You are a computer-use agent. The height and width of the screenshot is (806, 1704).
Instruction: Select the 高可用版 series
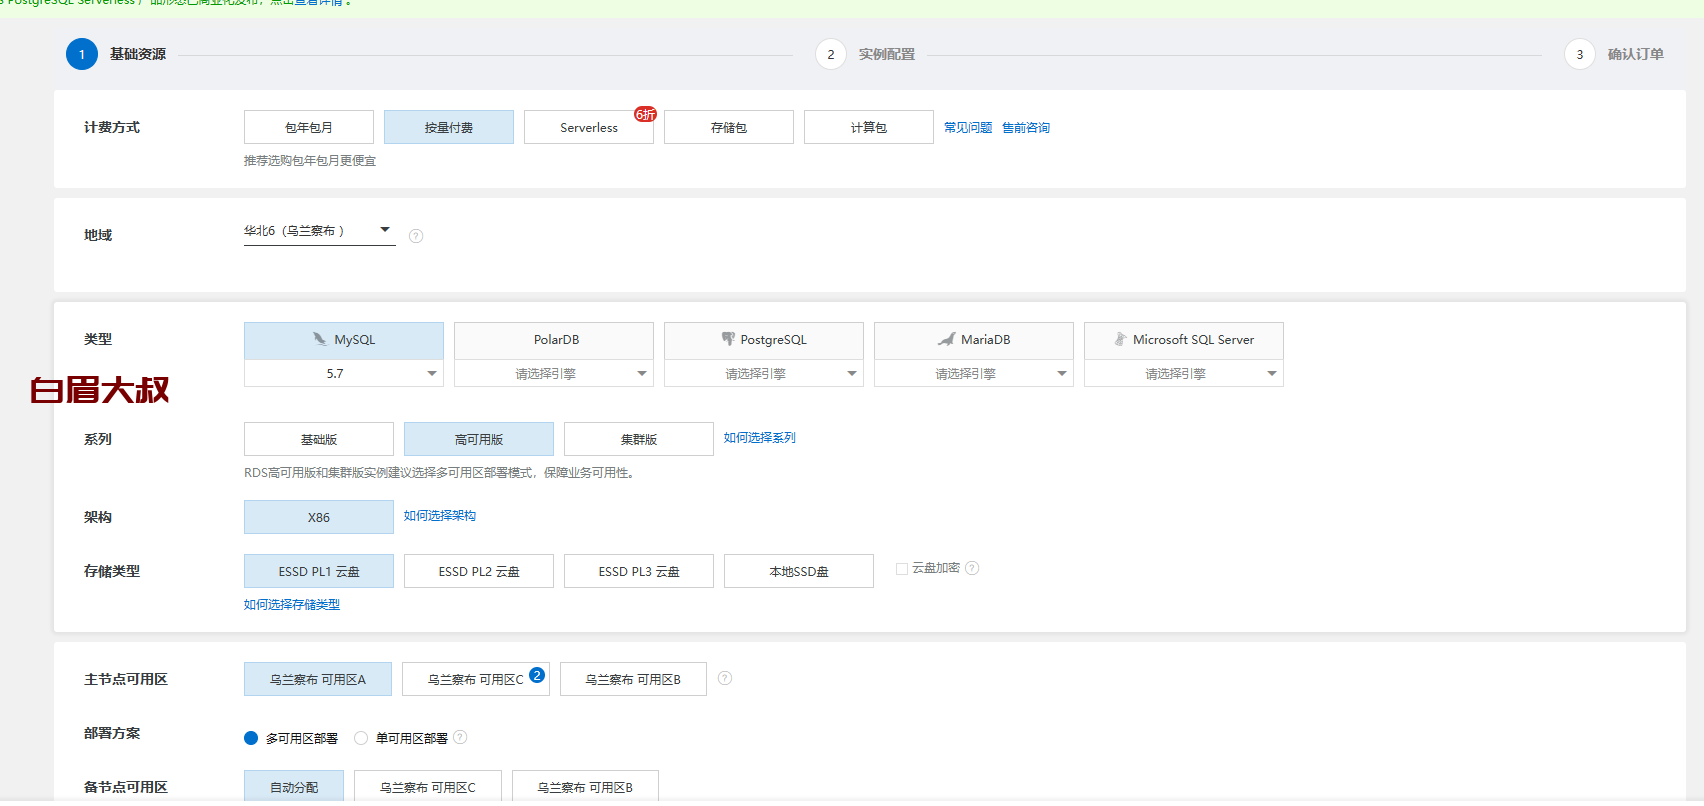tap(479, 439)
